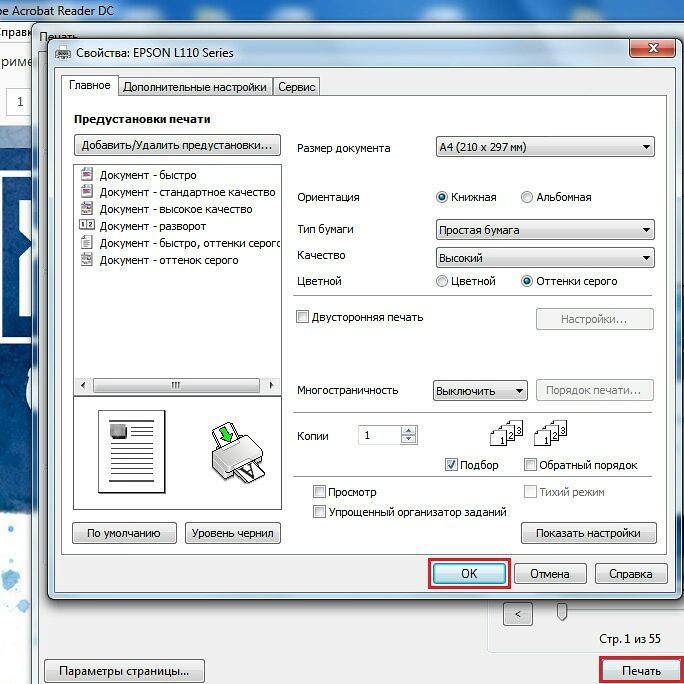Image resolution: width=684 pixels, height=684 pixels.
Task: Enable Двусторонняя печать checkbox
Action: (x=302, y=317)
